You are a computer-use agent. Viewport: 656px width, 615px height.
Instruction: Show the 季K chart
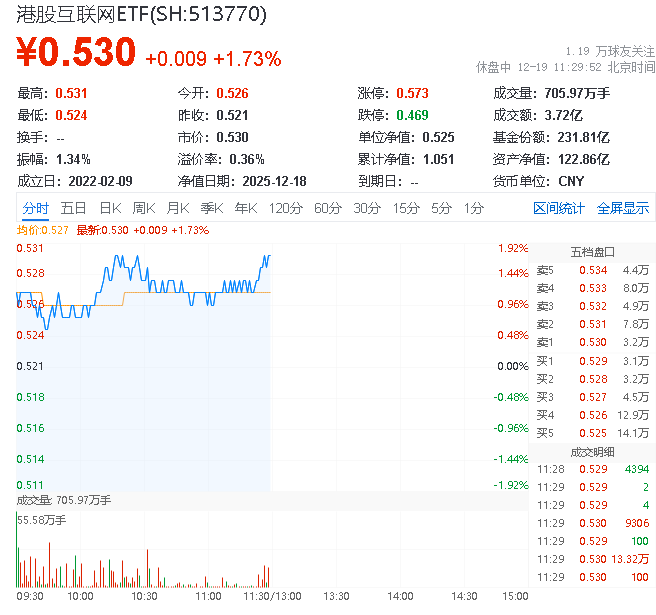(x=211, y=208)
